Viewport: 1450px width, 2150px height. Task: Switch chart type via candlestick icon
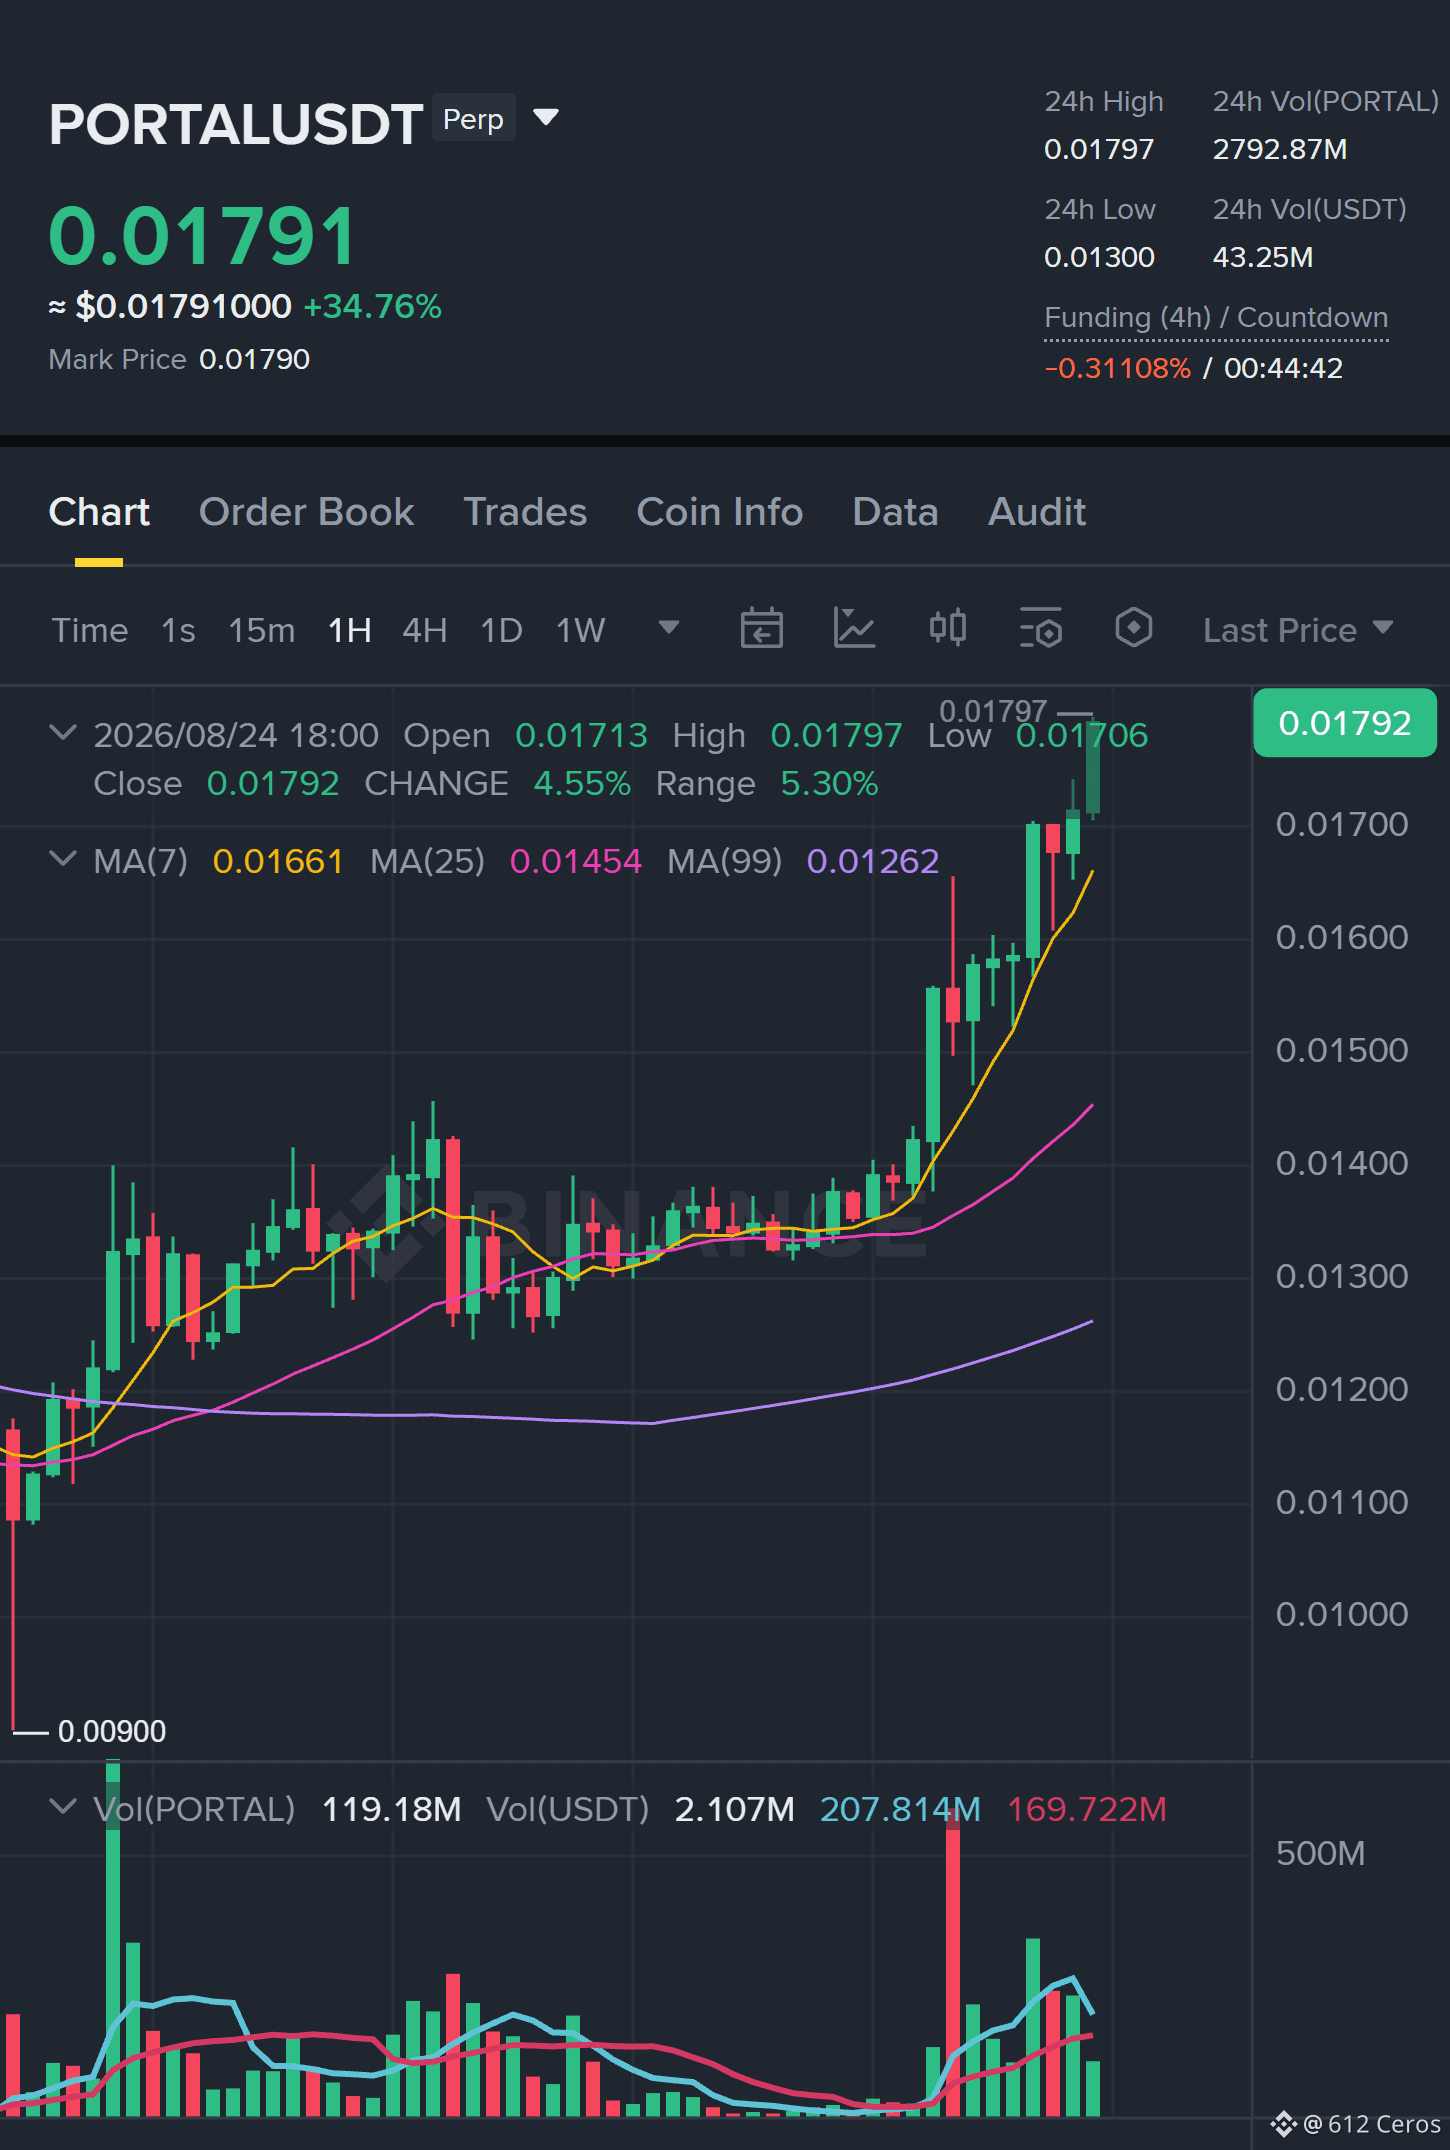947,628
